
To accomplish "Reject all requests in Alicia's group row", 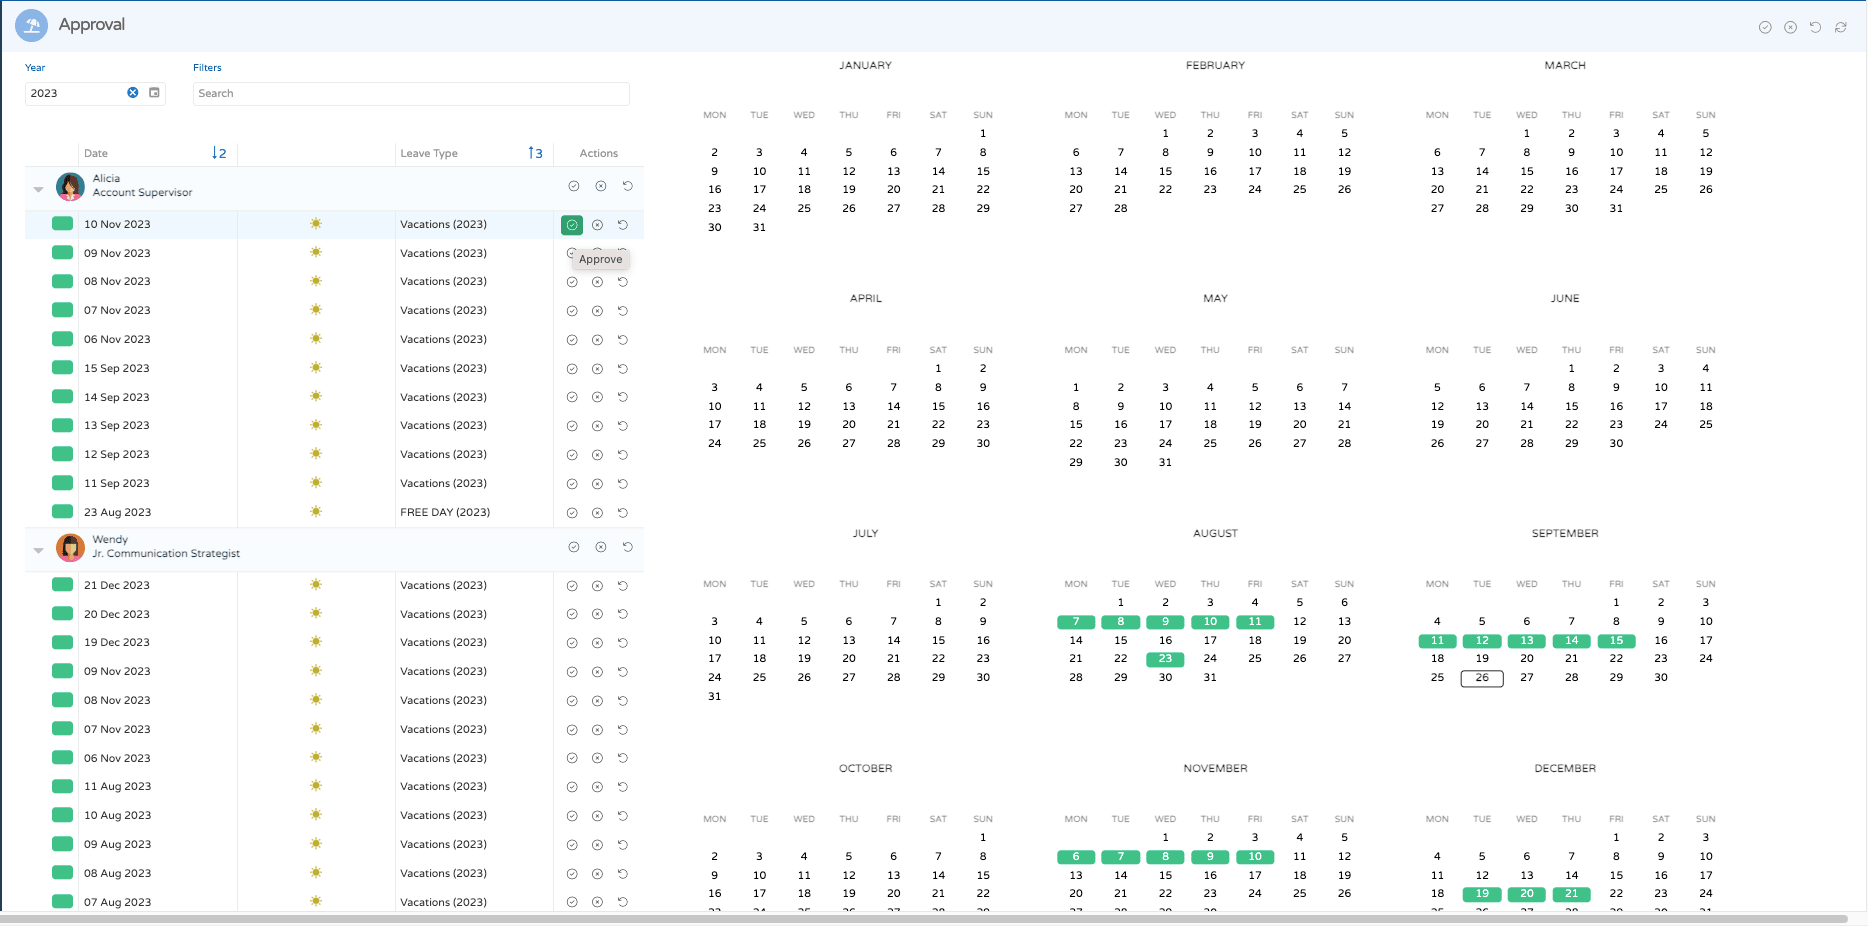I will tap(601, 186).
